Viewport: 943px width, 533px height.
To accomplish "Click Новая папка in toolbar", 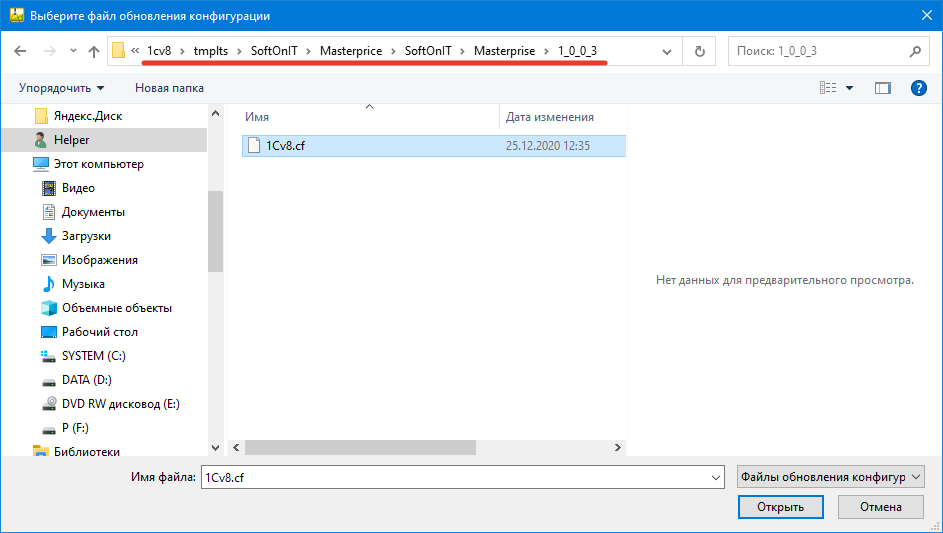I will tap(169, 88).
